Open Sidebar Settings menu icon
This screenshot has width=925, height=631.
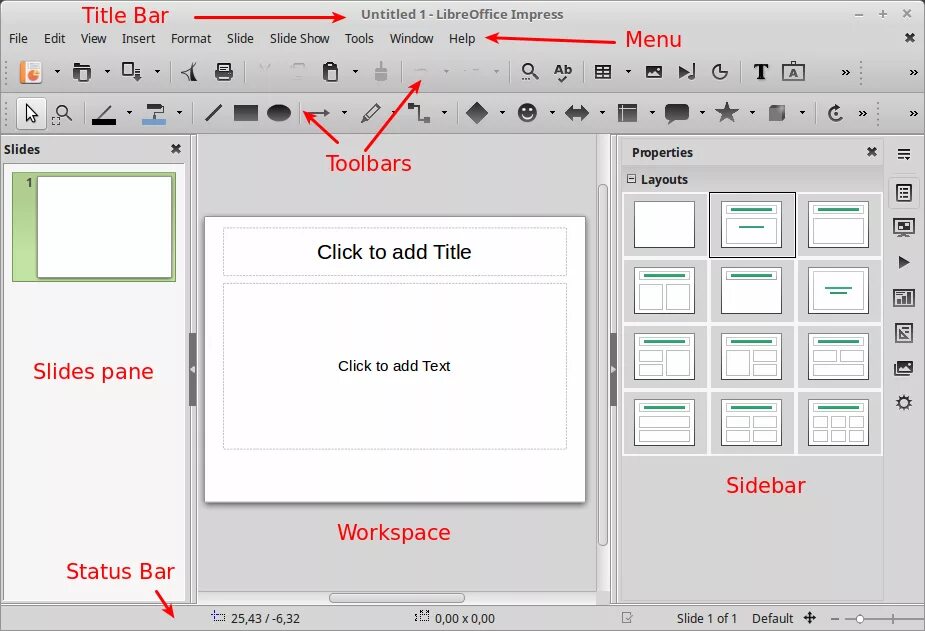(x=904, y=155)
